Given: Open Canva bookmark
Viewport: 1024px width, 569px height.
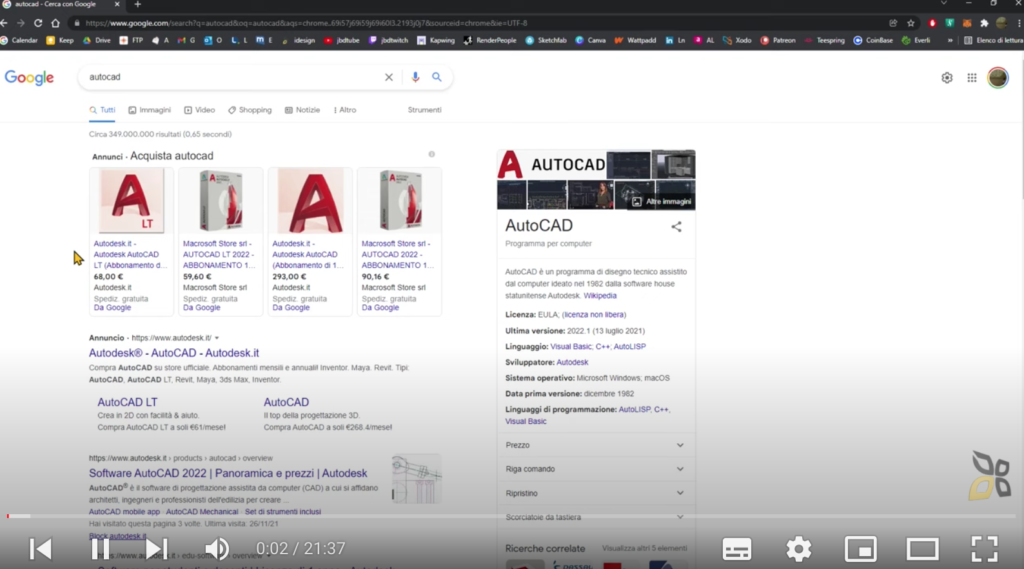Looking at the screenshot, I should click(590, 40).
